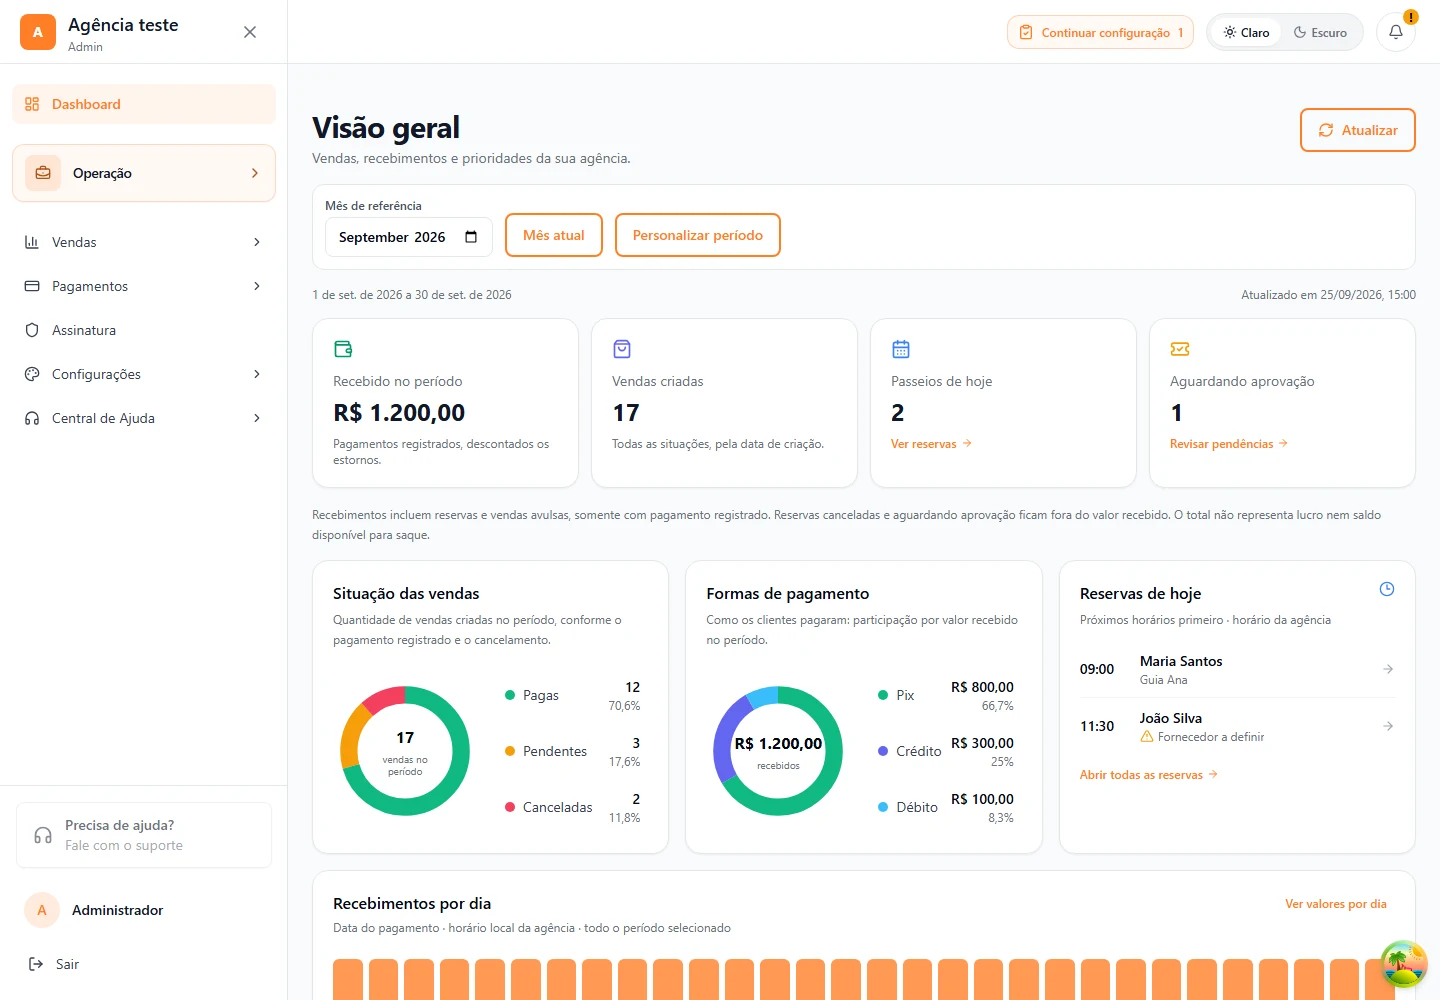Click the calendar icon on Passeios de hoje

point(901,349)
